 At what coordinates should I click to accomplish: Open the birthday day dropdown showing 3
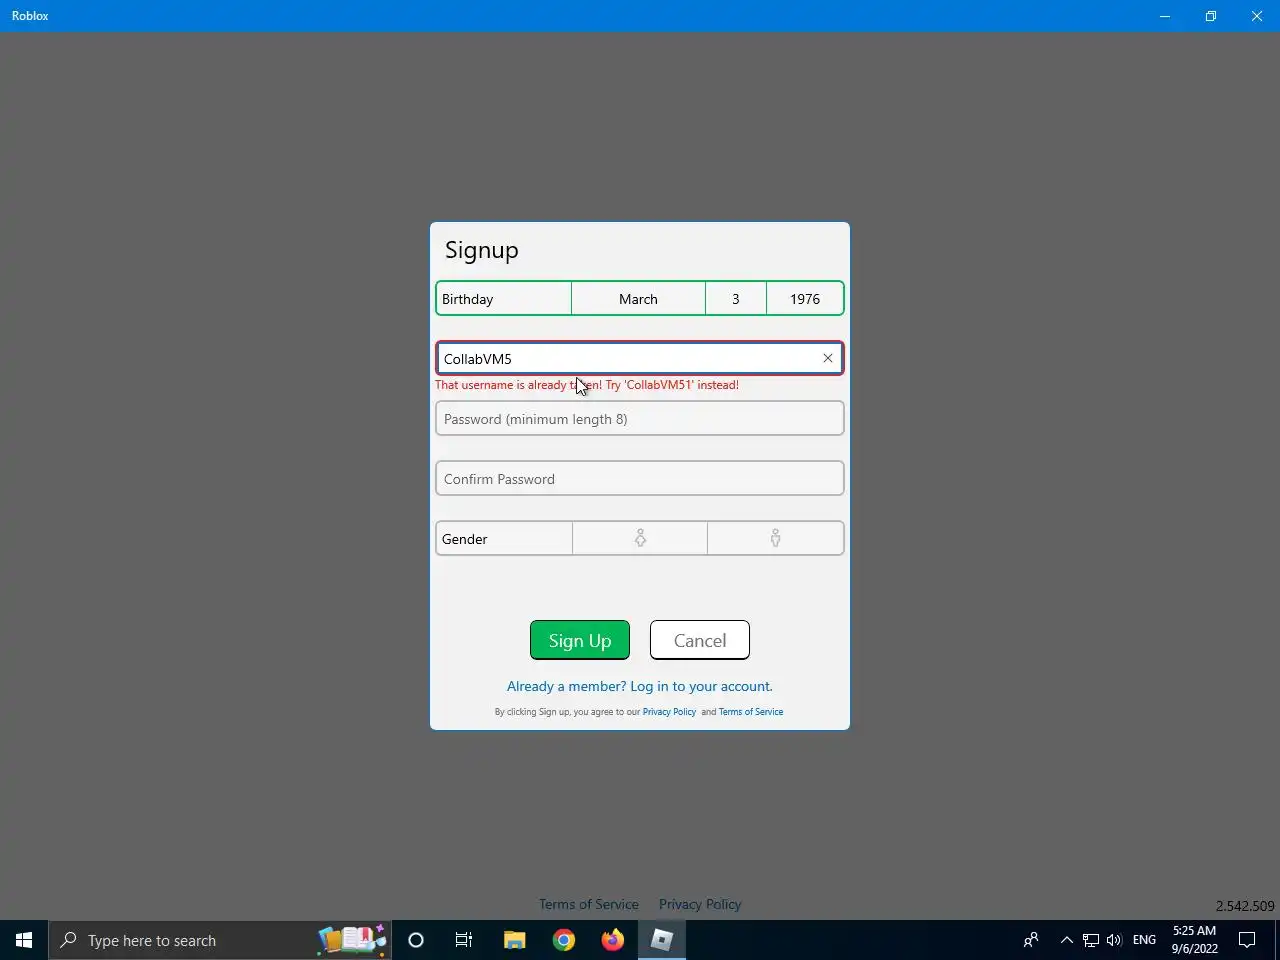pos(736,299)
